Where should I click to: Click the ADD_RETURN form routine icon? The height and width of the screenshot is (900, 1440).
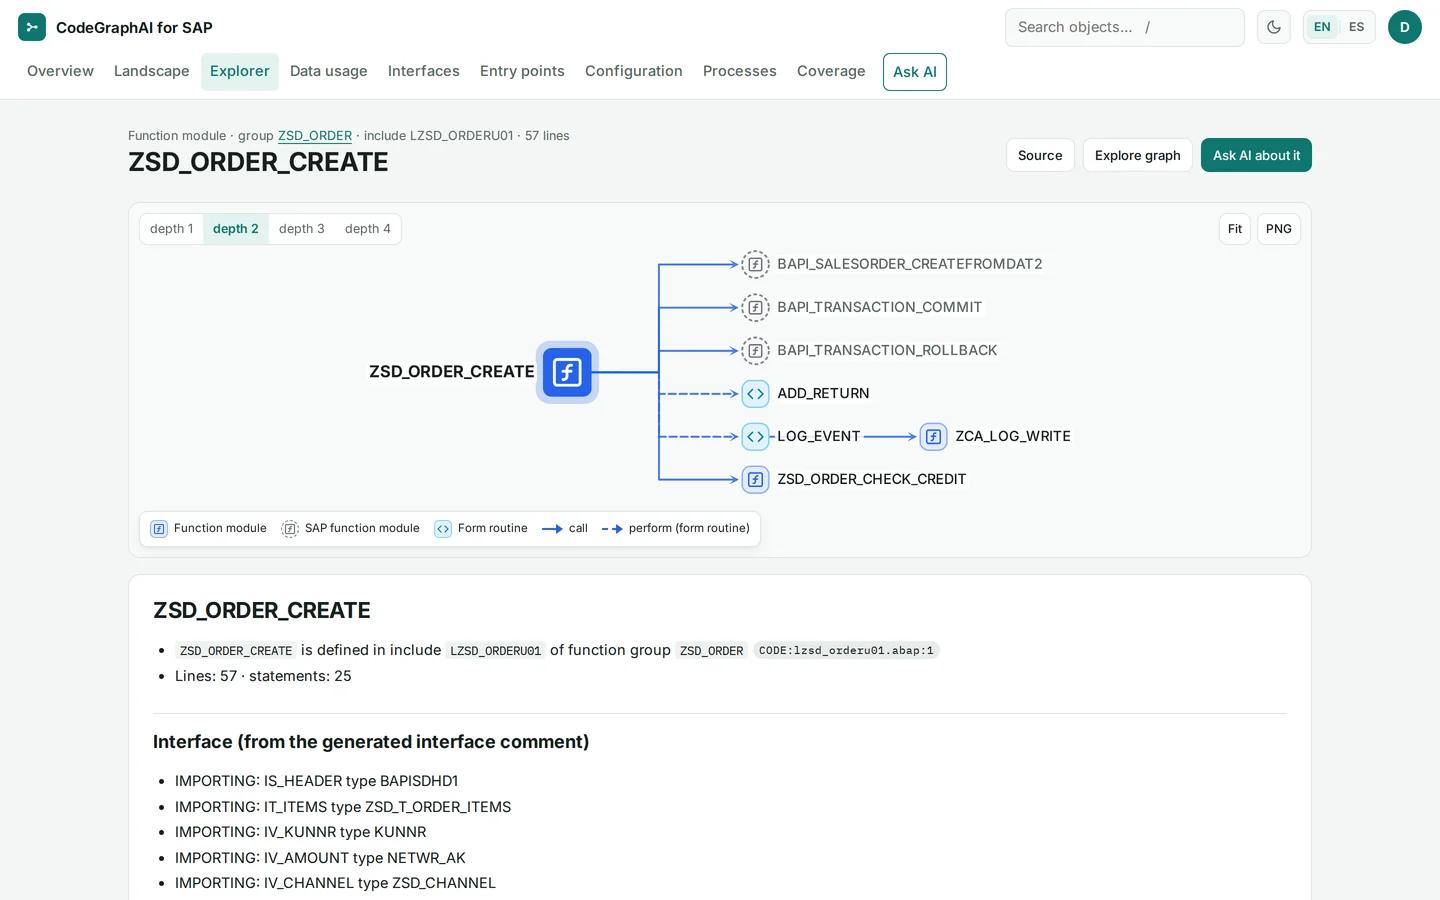point(756,394)
